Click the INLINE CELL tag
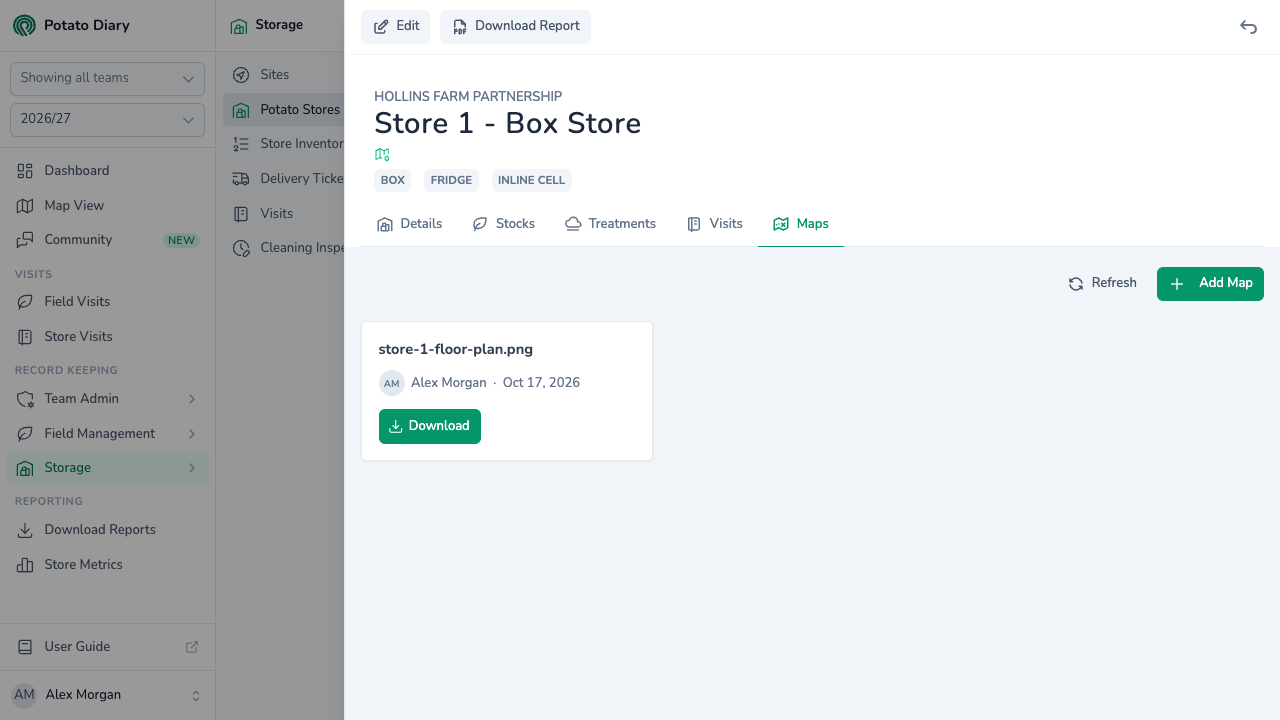Image resolution: width=1280 pixels, height=720 pixels. 531,181
